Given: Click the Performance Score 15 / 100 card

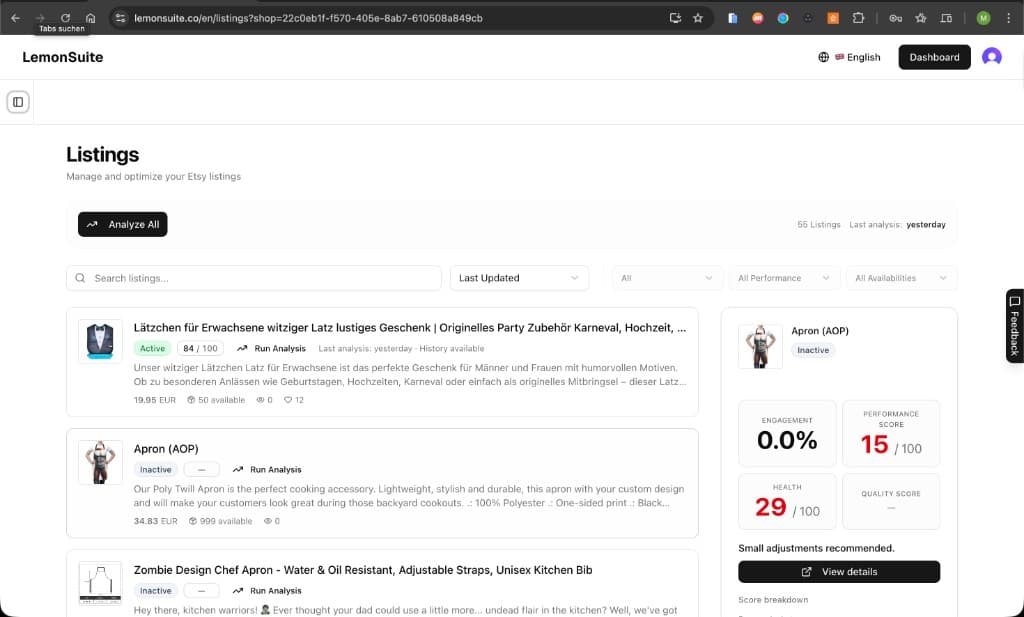Looking at the screenshot, I should (x=891, y=434).
